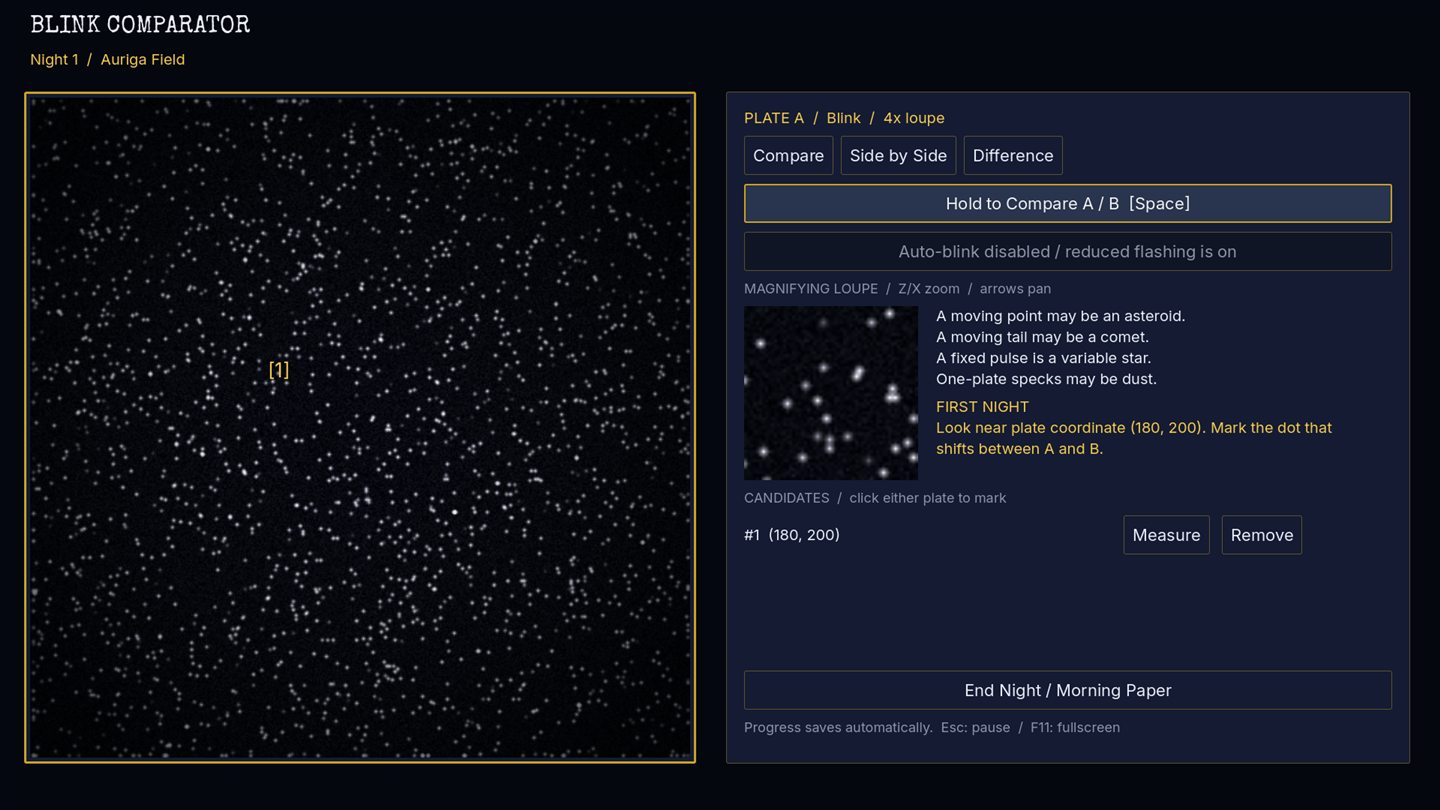Click the 'CANDIDATES / click either plate to mark' label
Viewport: 1440px width, 810px height.
click(875, 498)
